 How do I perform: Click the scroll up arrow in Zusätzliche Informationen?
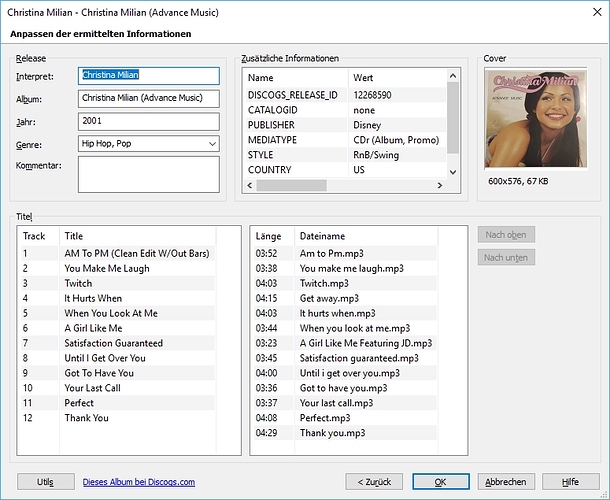tap(453, 76)
